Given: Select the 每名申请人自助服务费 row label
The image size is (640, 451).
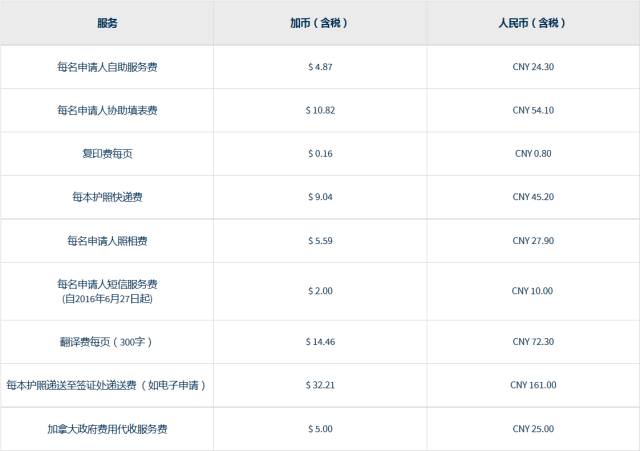Looking at the screenshot, I should [106, 67].
